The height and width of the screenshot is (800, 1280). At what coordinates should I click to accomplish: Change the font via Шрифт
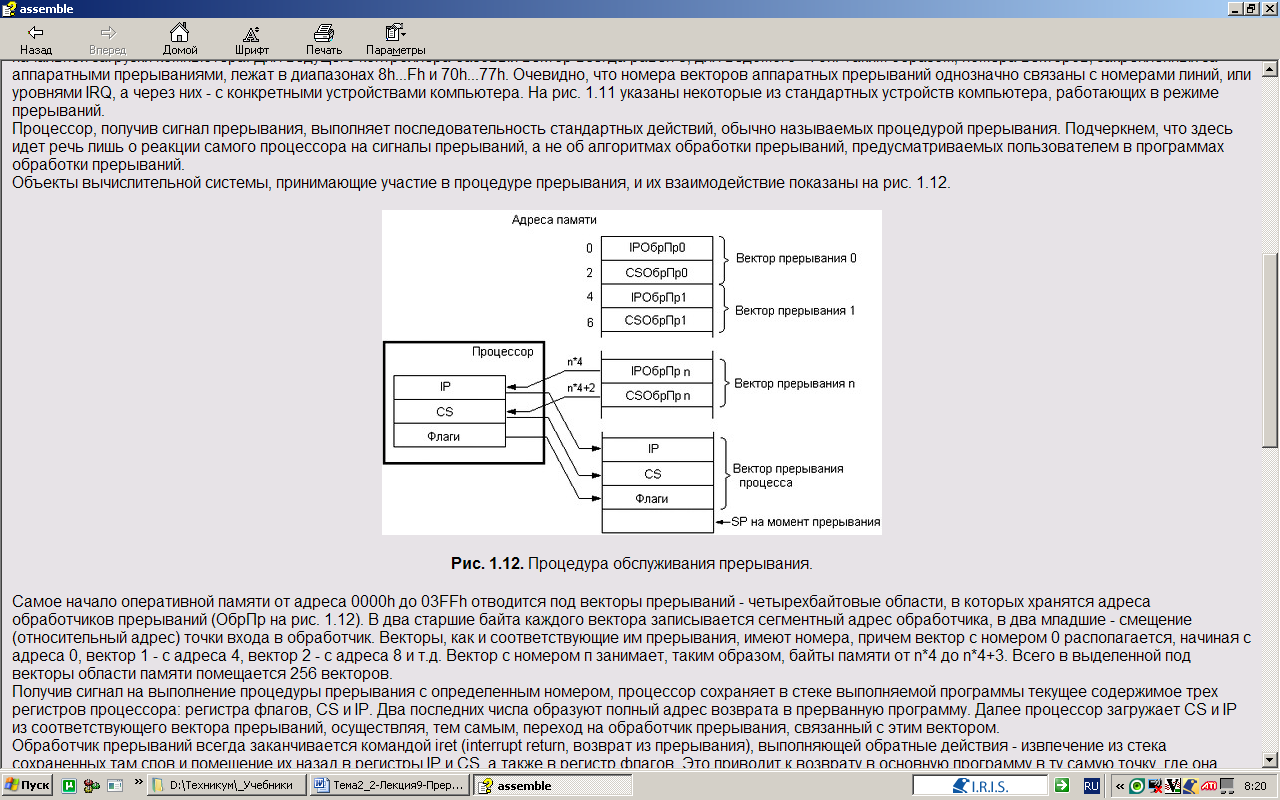click(x=252, y=39)
